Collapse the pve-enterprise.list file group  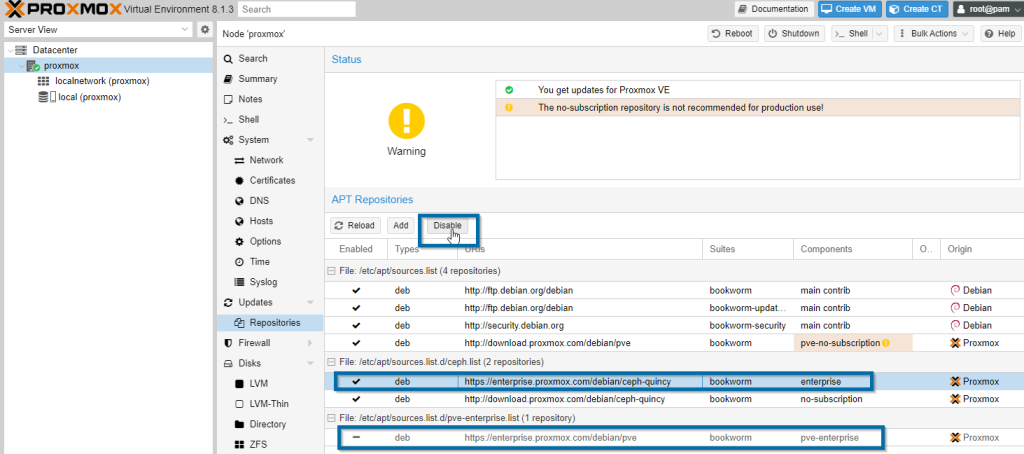[x=330, y=417]
